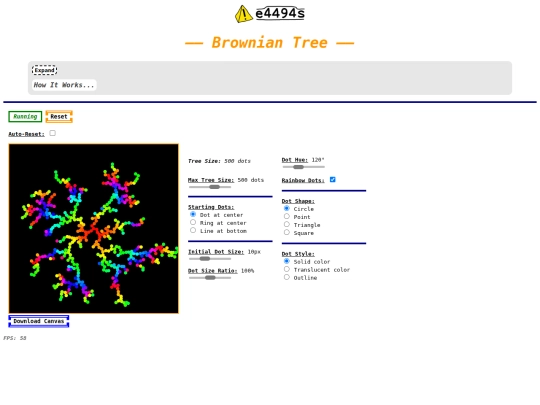
Task: Disable the Rainbow Dots checkbox
Action: point(332,179)
